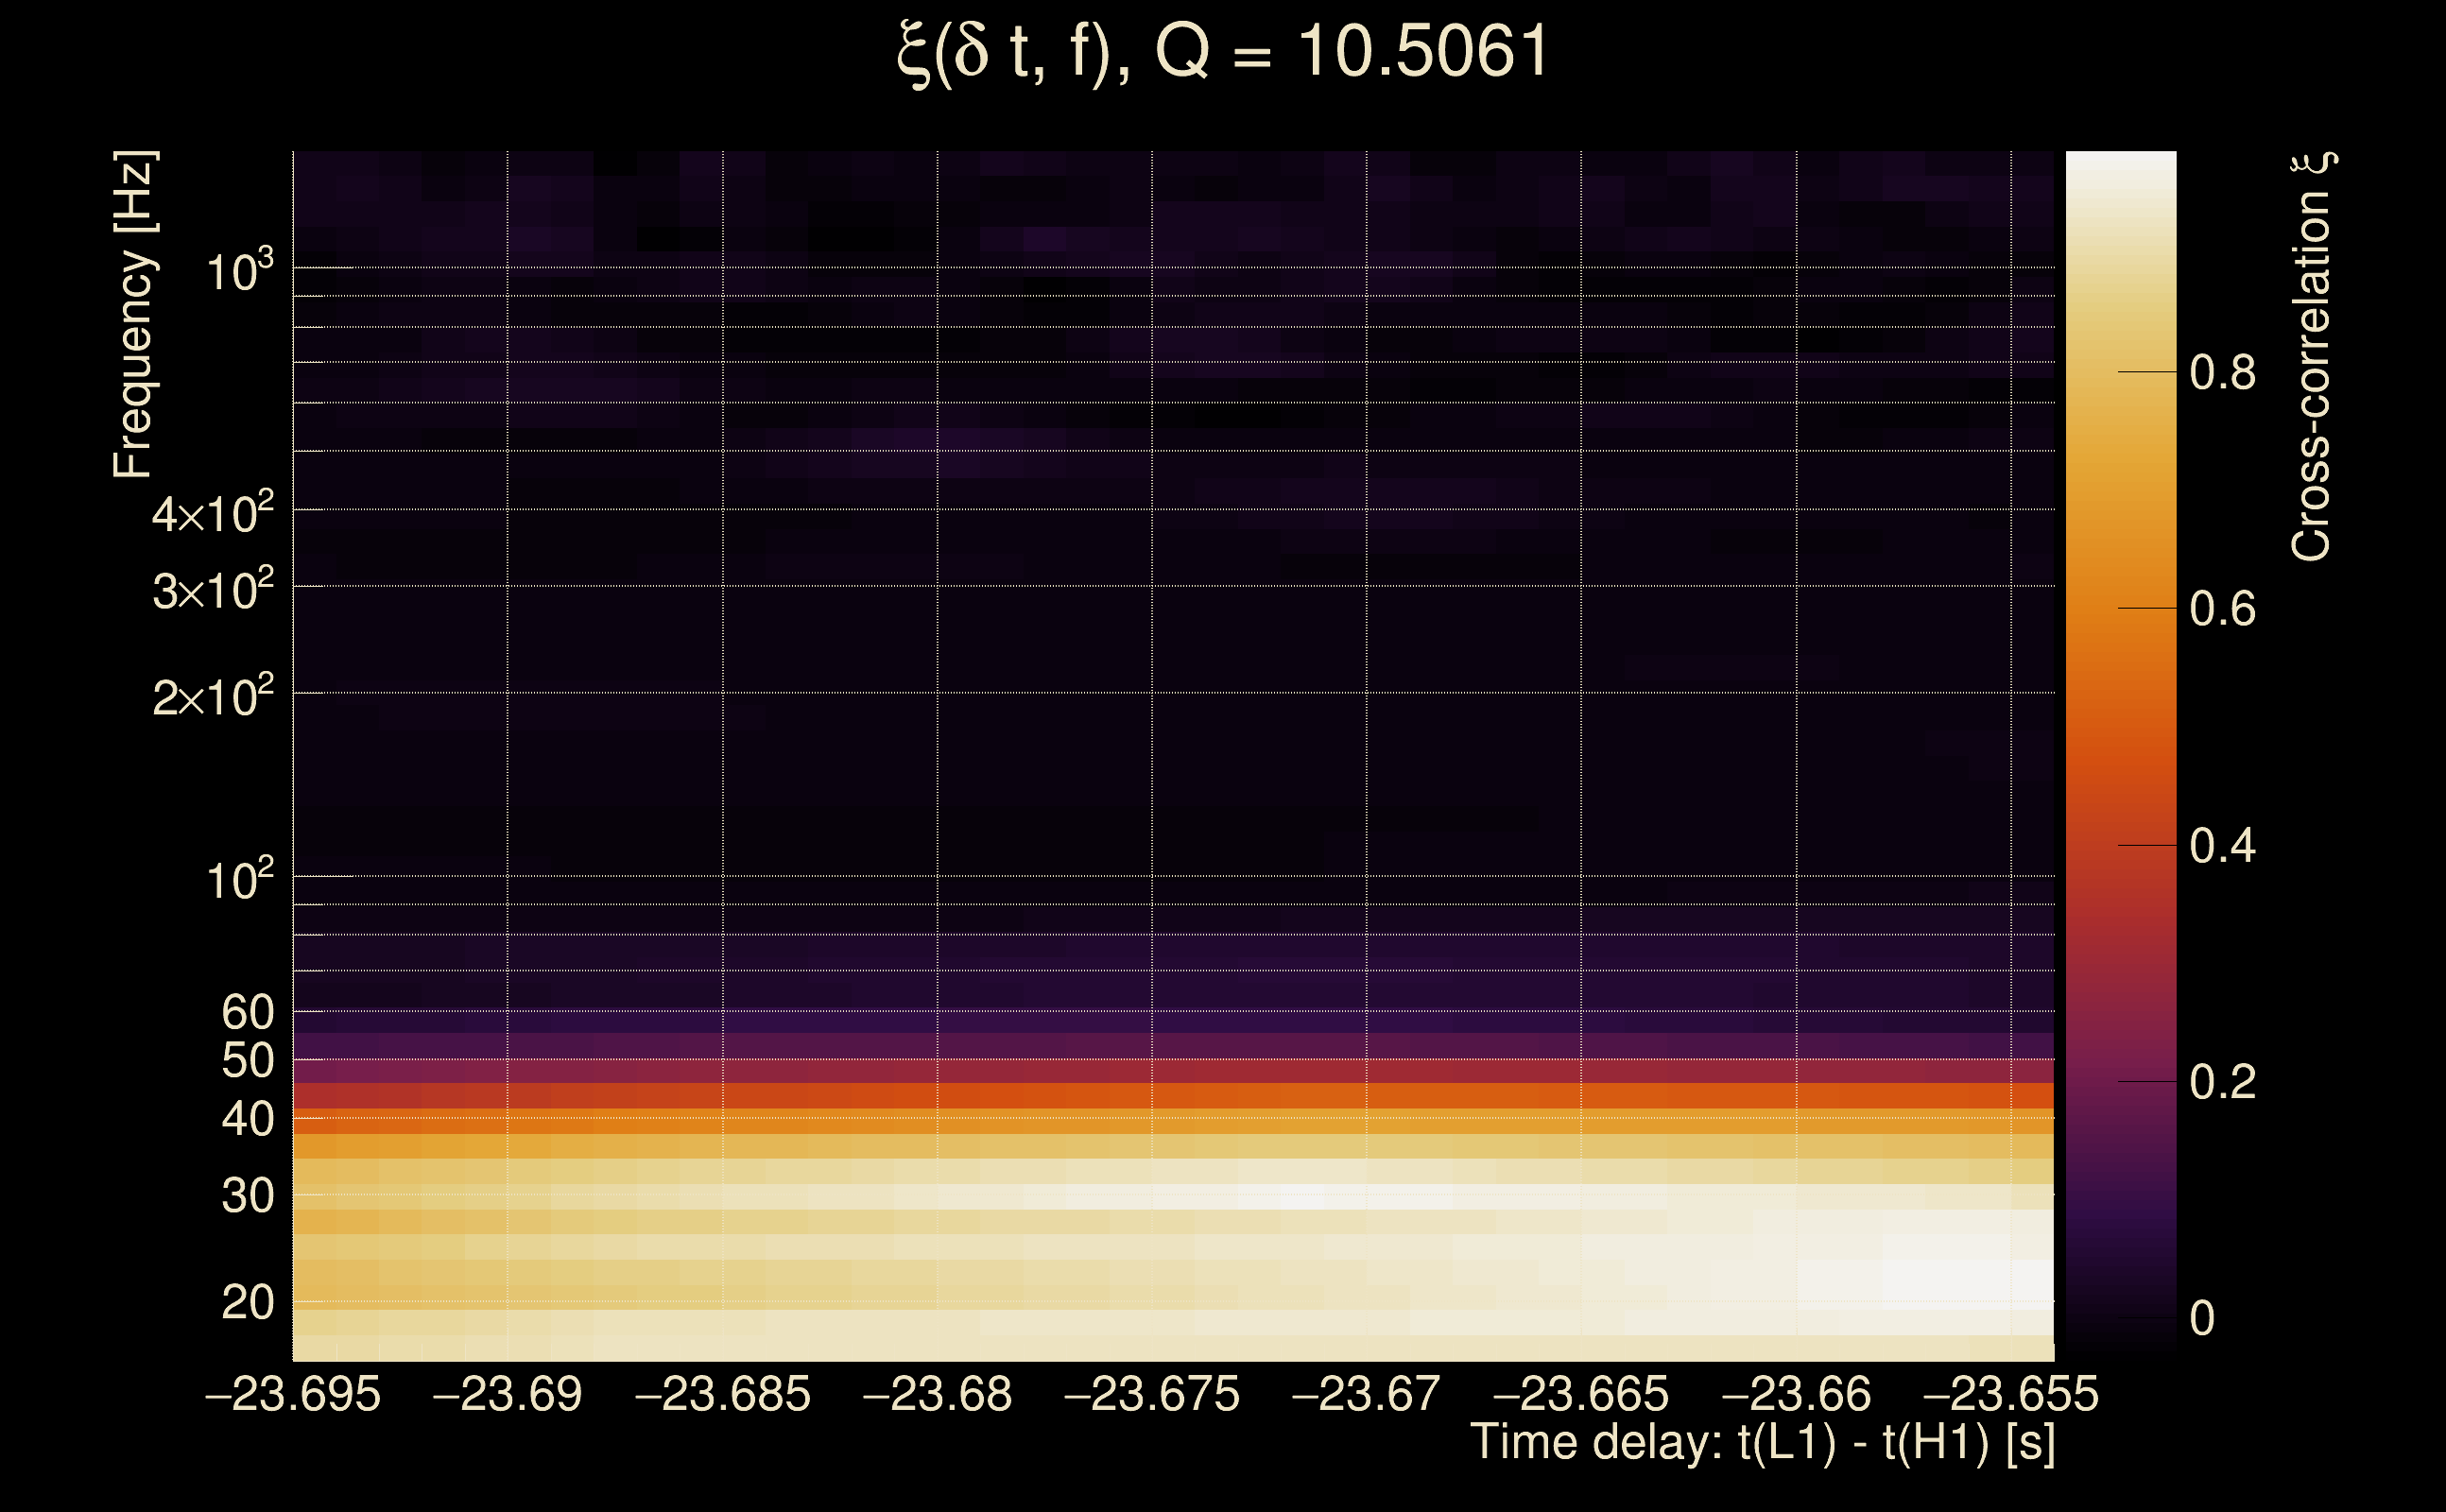
Task: Click the Time delay t(L1) - t(H1) label
Action: pyautogui.click(x=1762, y=1442)
